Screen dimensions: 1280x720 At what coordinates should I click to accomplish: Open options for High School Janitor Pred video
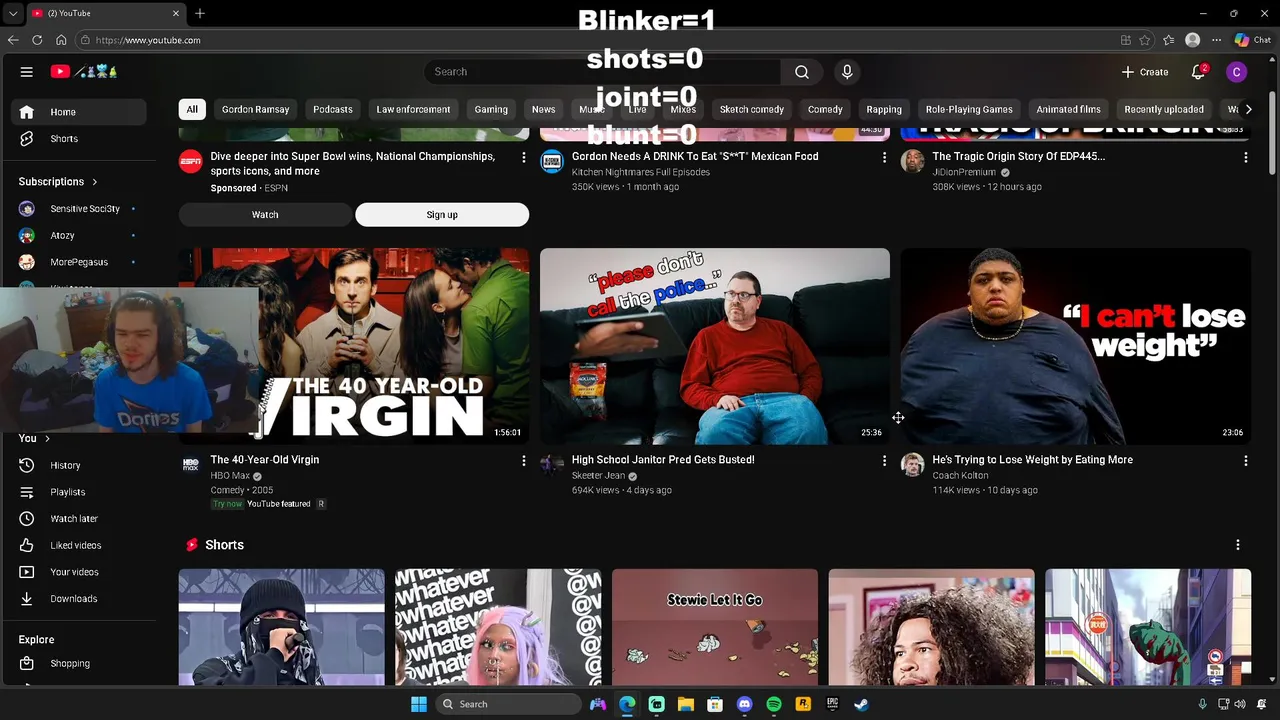coord(884,460)
